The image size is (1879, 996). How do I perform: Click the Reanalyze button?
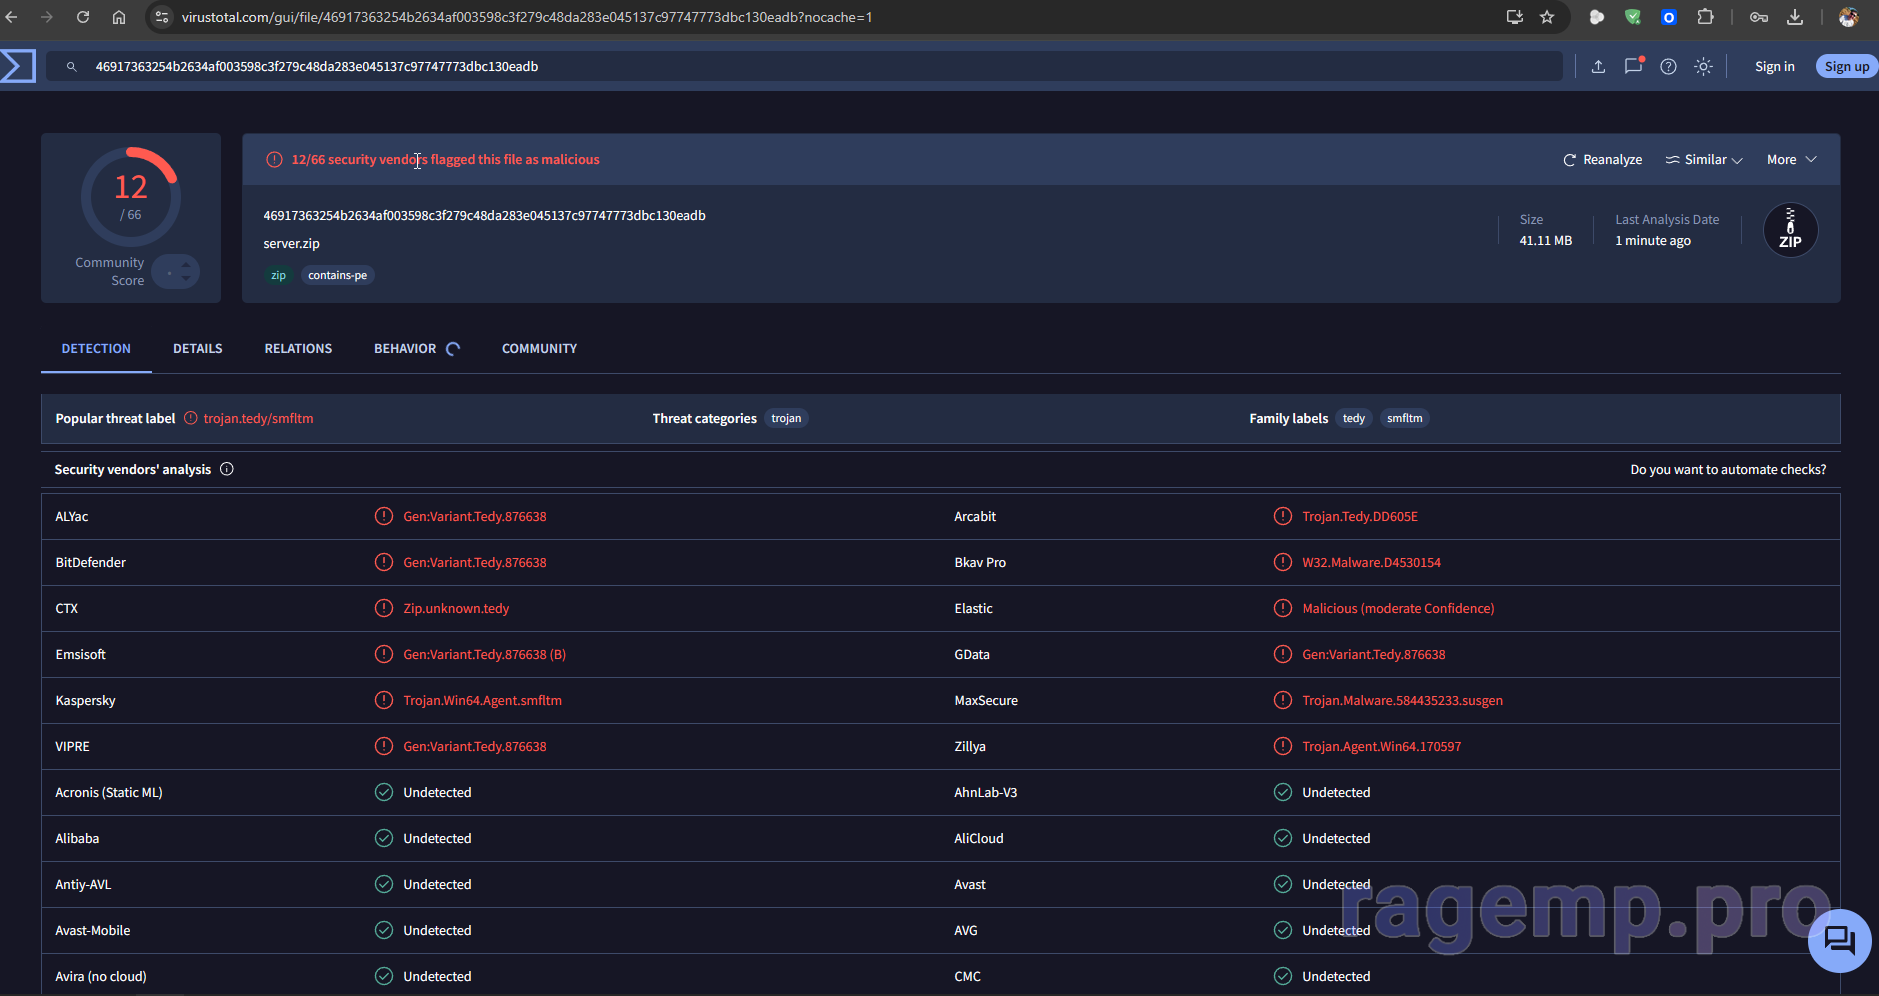pyautogui.click(x=1602, y=160)
